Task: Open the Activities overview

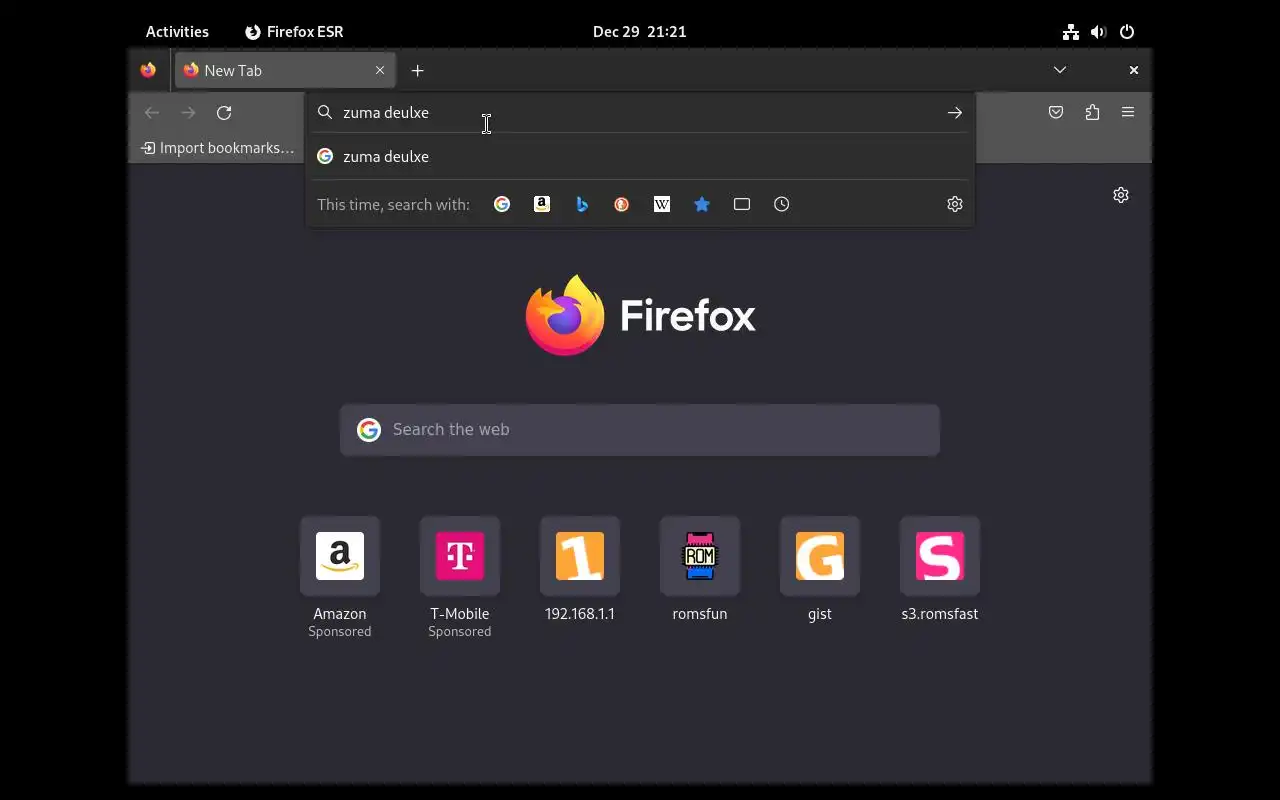Action: 177,32
